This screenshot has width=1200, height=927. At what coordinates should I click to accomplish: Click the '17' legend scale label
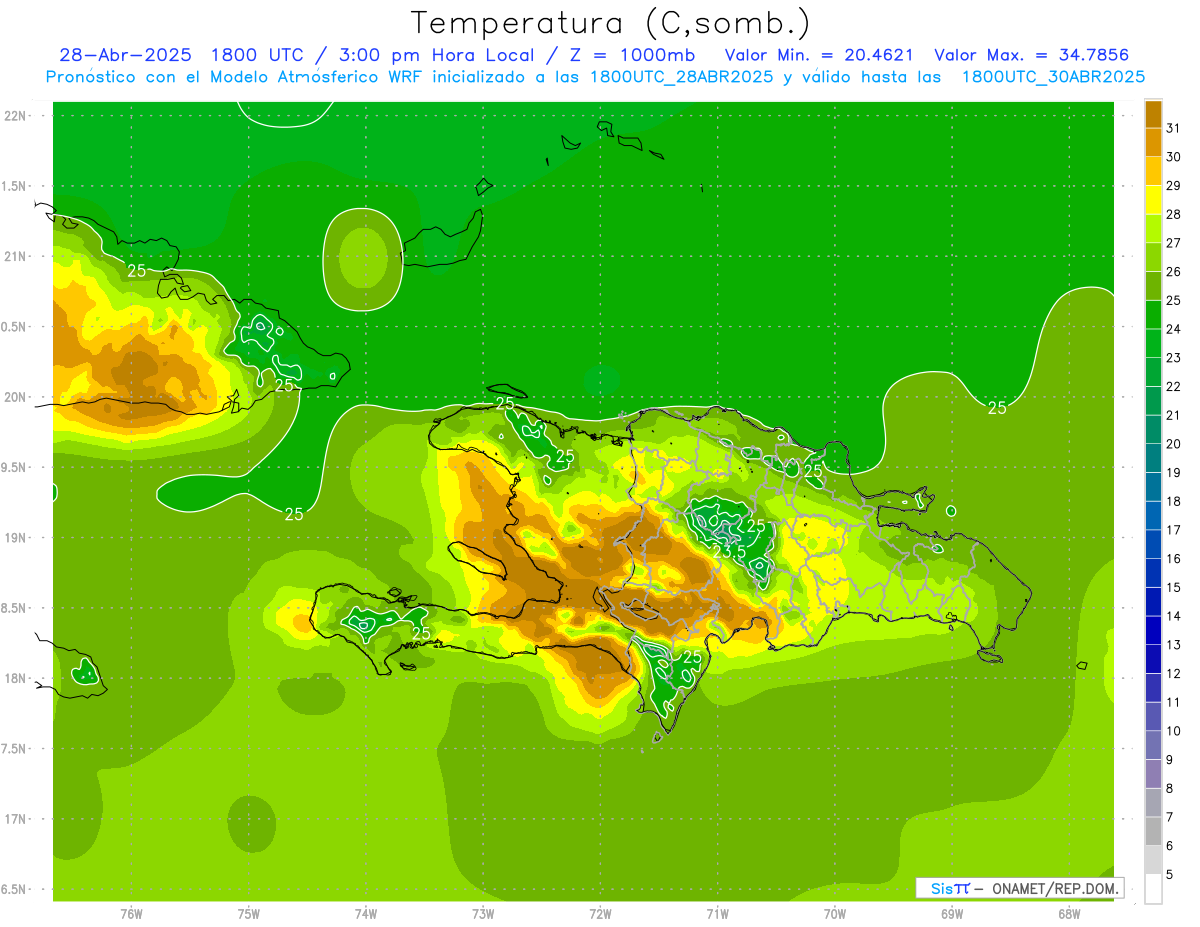[1173, 530]
